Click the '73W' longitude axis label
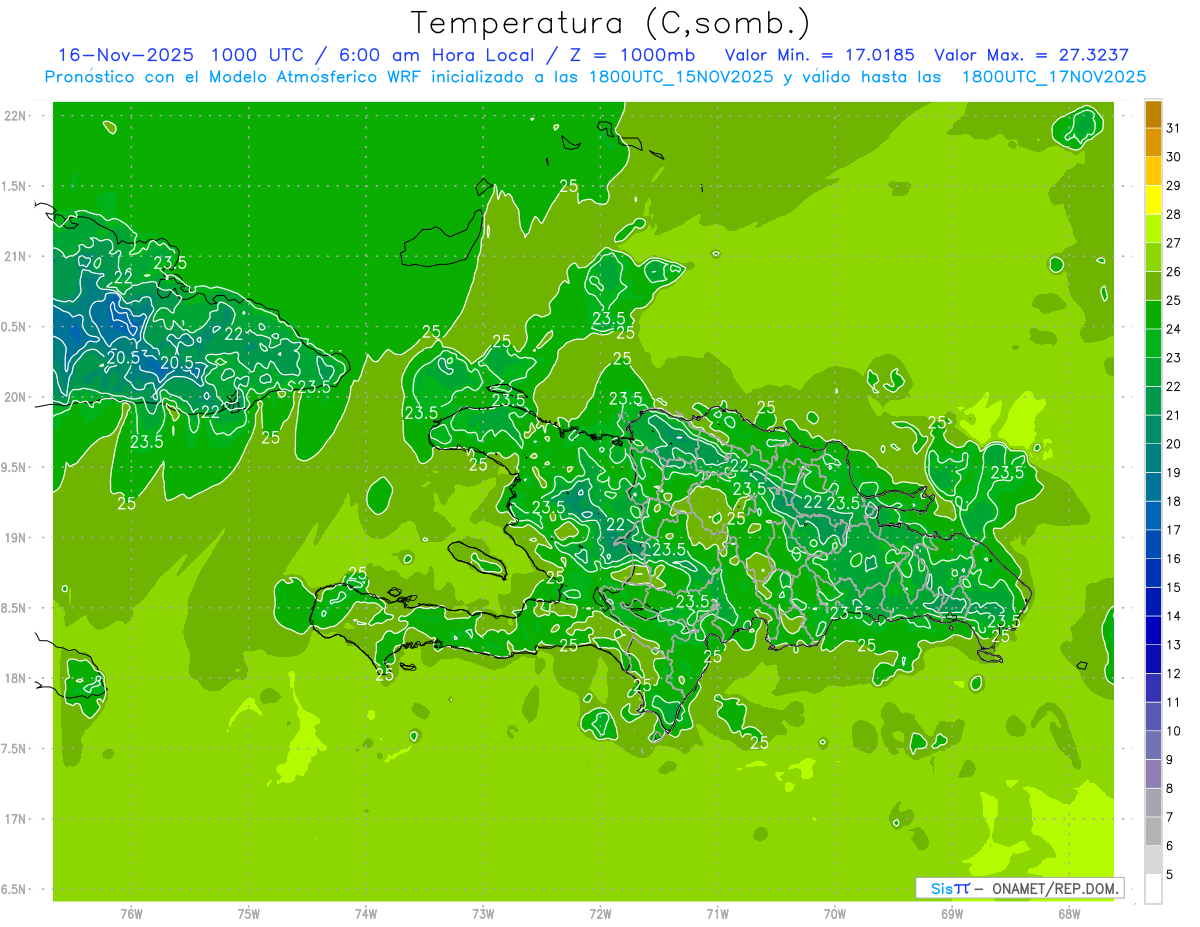This screenshot has height=927, width=1200. 483,913
